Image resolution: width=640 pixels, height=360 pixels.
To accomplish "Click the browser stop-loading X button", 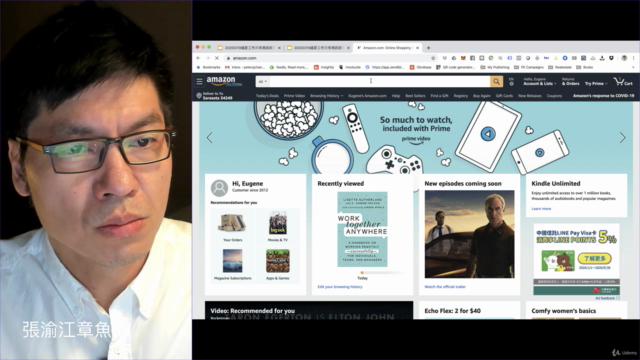I will [217, 58].
